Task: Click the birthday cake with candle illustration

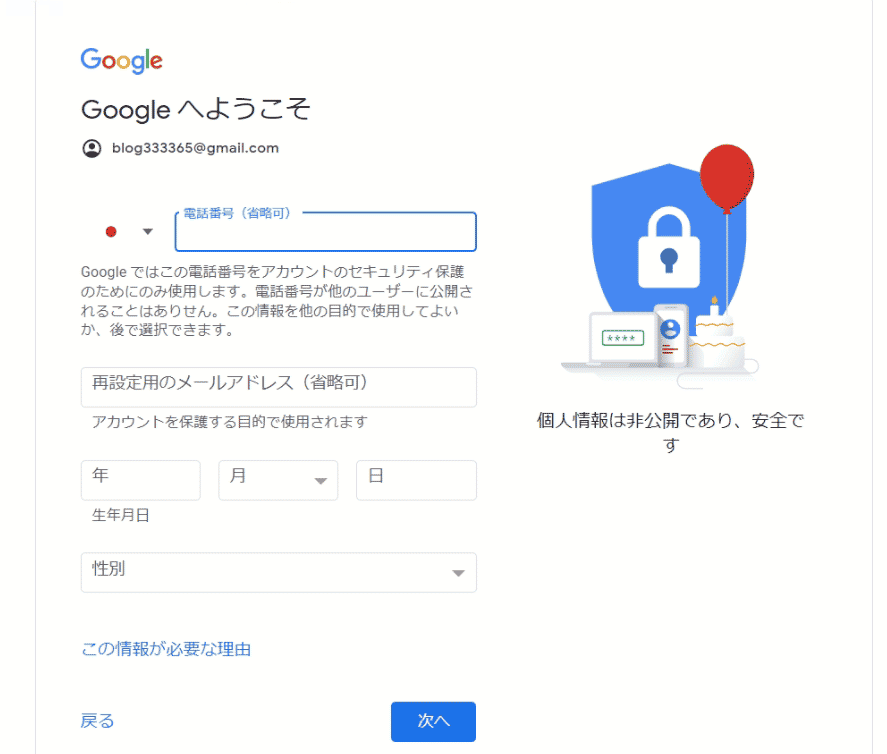Action: [716, 336]
